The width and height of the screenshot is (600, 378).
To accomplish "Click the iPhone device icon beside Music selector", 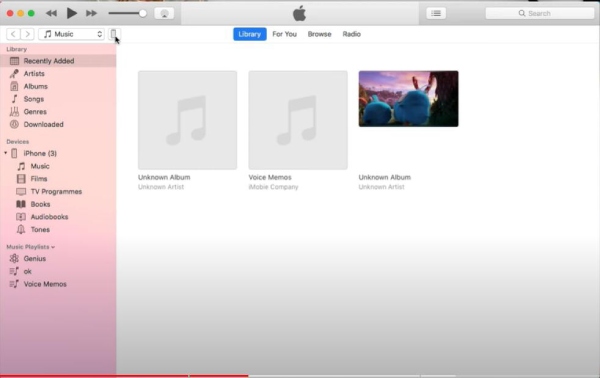I will click(114, 34).
